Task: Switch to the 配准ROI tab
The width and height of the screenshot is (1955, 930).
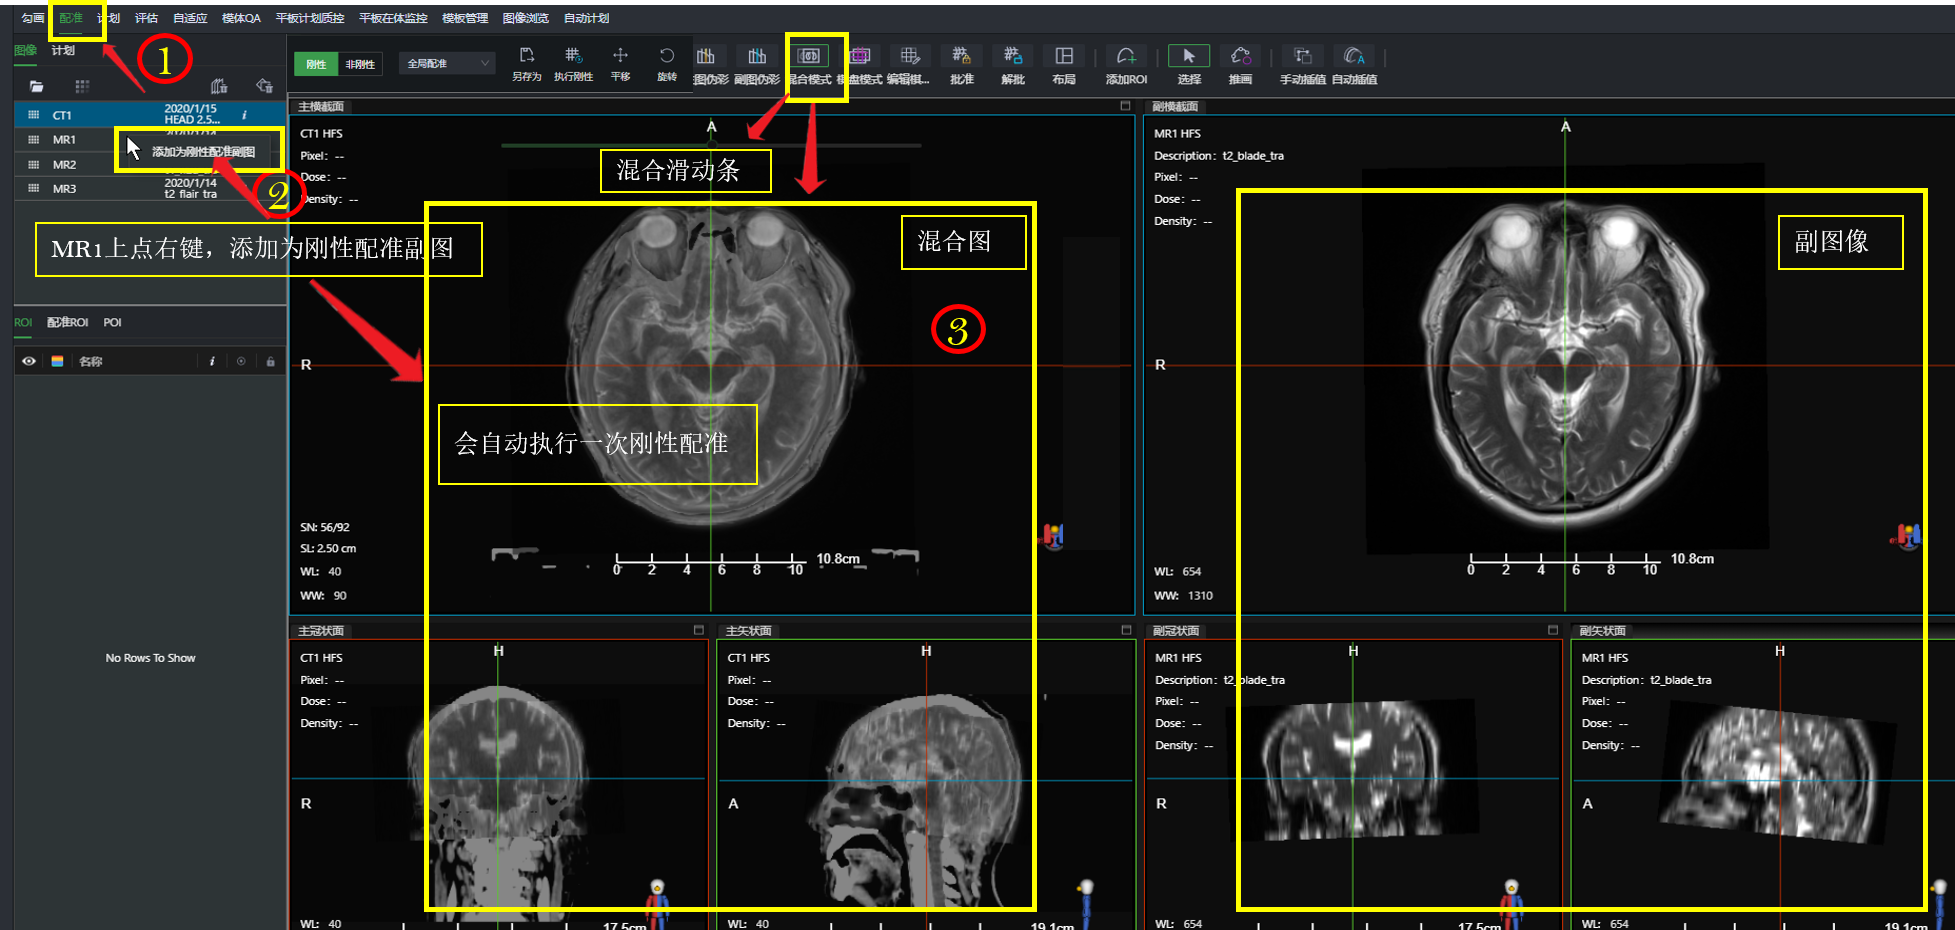Action: tap(68, 322)
